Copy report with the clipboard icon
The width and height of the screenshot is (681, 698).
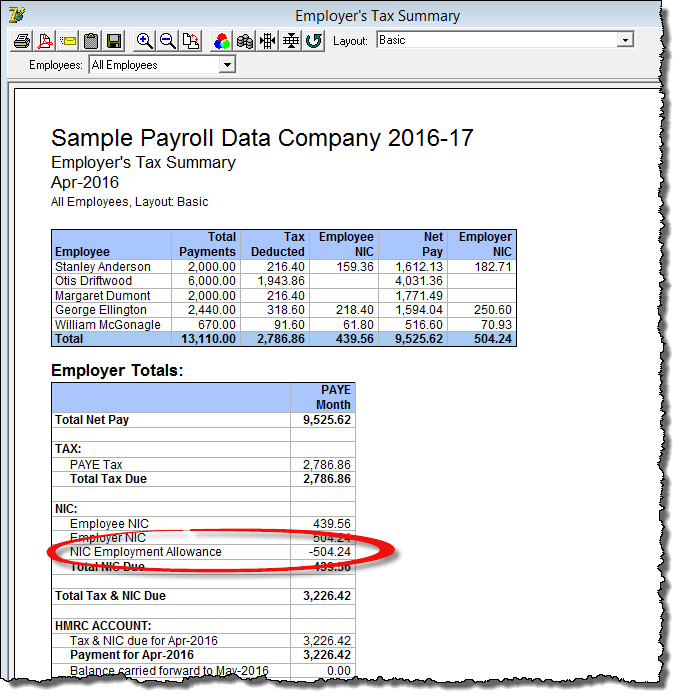tap(90, 41)
